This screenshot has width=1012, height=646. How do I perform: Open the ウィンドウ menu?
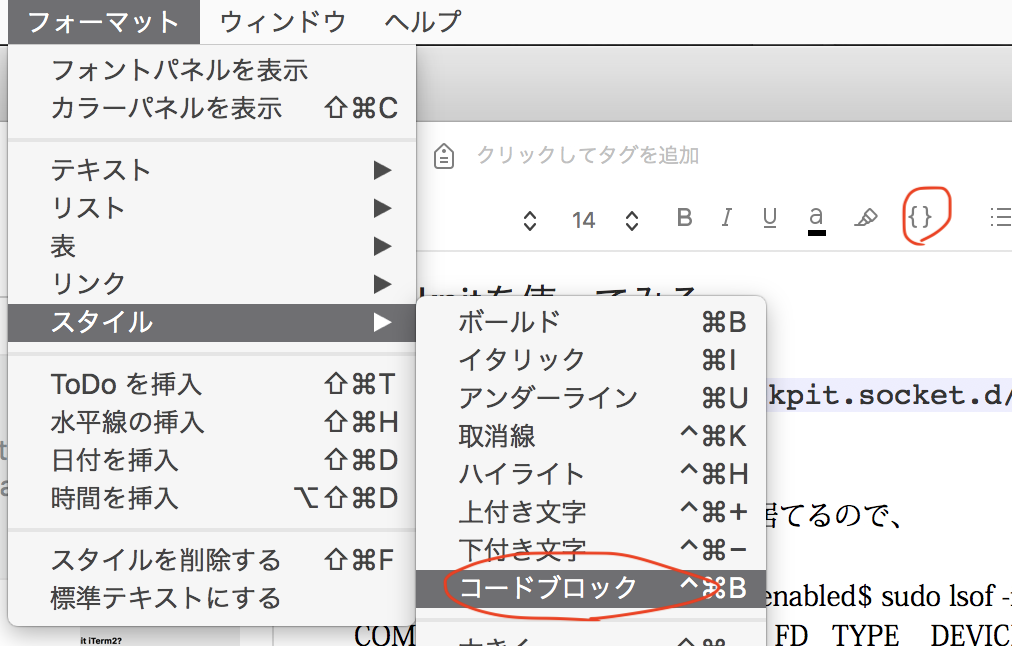coord(283,22)
